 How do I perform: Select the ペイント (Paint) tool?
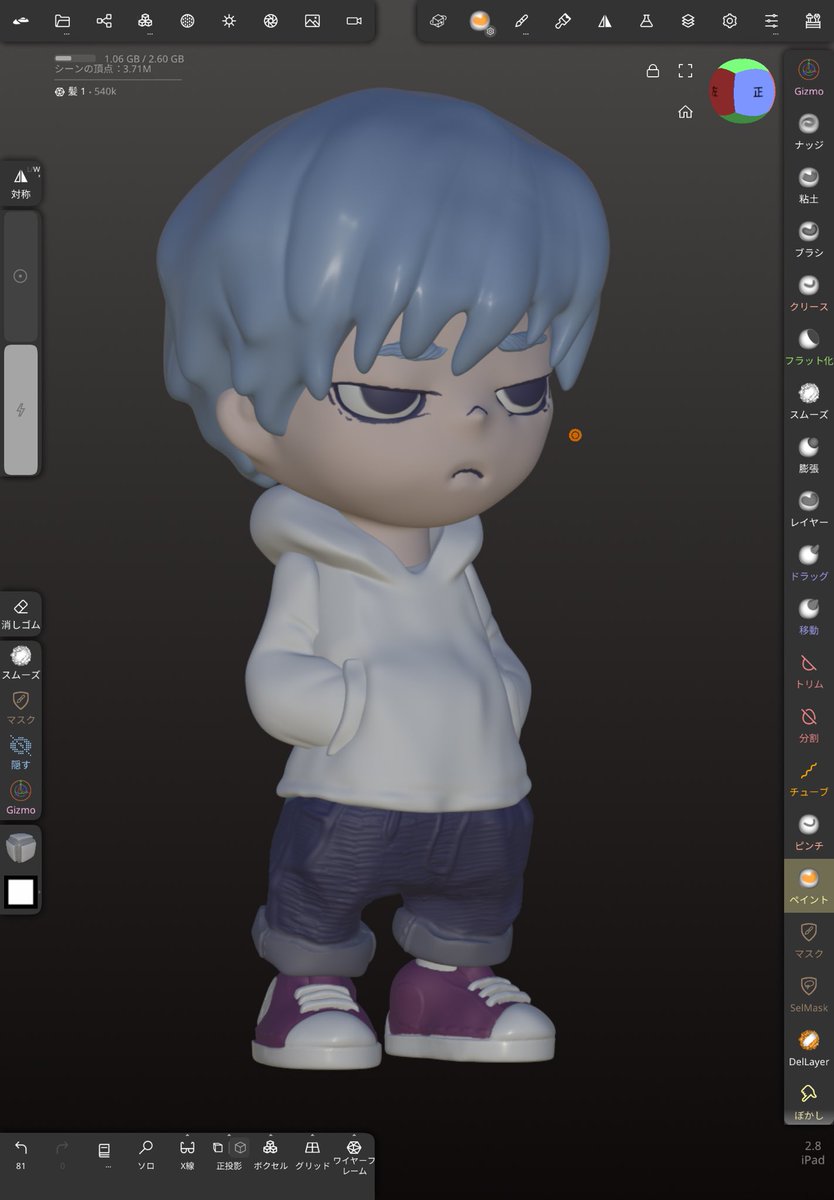pyautogui.click(x=809, y=886)
